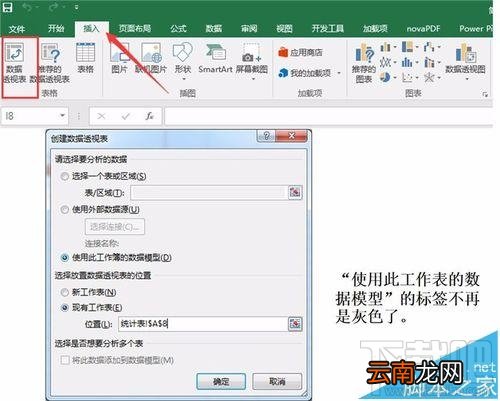Close the 创建数据透视表 dialog
This screenshot has width=500, height=401.
click(x=291, y=136)
